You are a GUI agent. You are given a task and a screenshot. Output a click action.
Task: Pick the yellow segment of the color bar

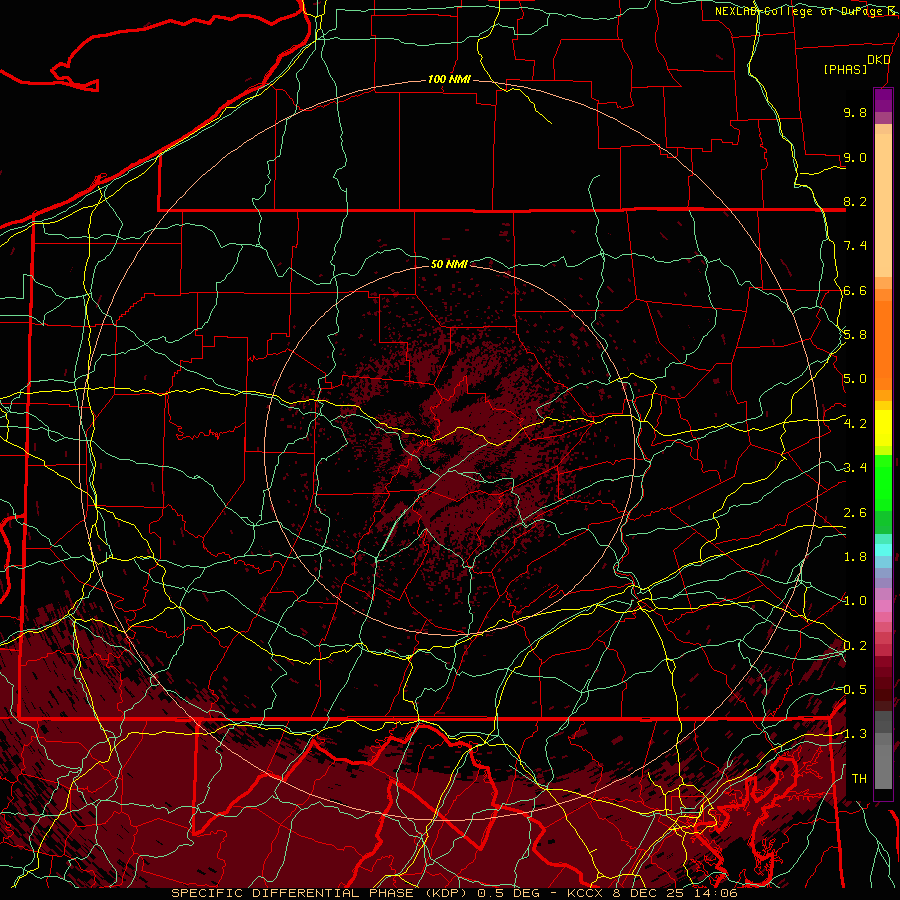click(x=883, y=428)
